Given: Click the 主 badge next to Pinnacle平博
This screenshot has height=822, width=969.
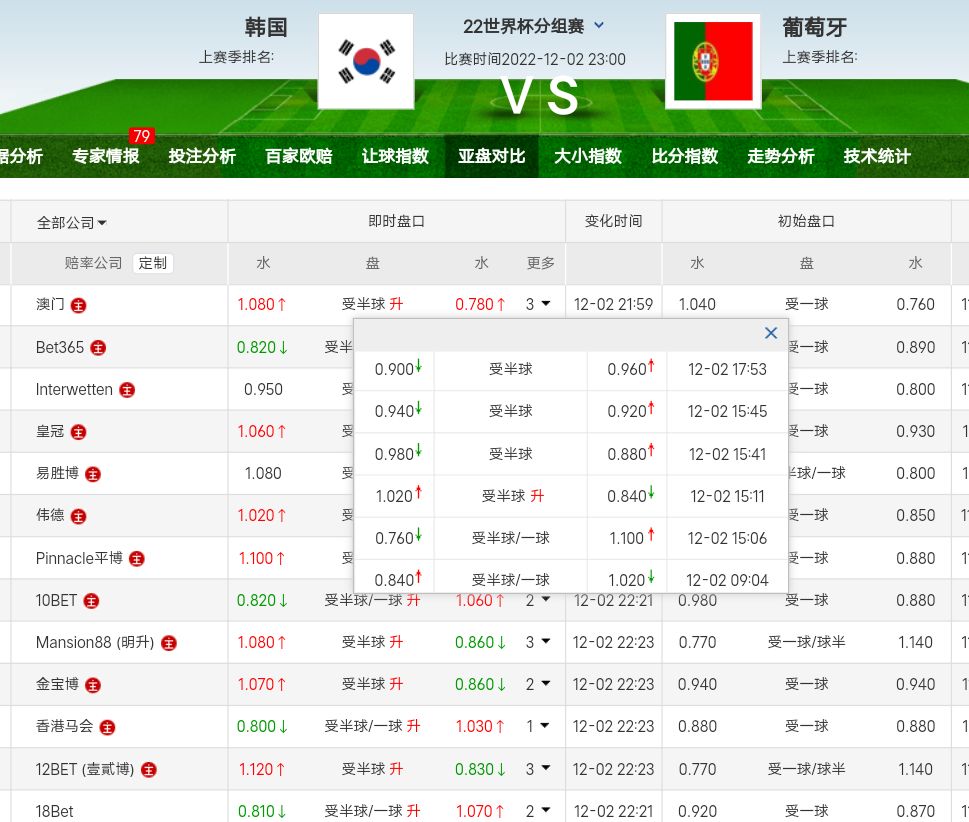Looking at the screenshot, I should (x=137, y=559).
